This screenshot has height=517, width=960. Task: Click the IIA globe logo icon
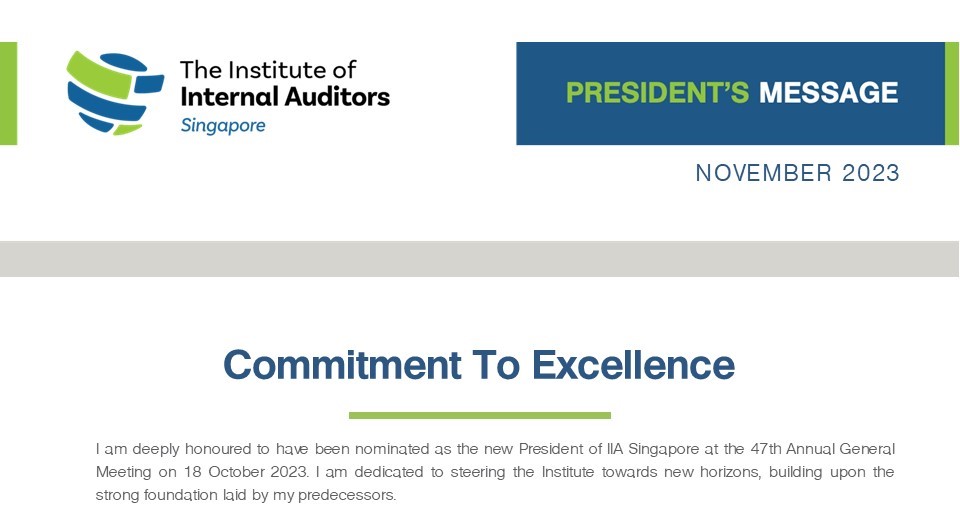click(x=115, y=94)
